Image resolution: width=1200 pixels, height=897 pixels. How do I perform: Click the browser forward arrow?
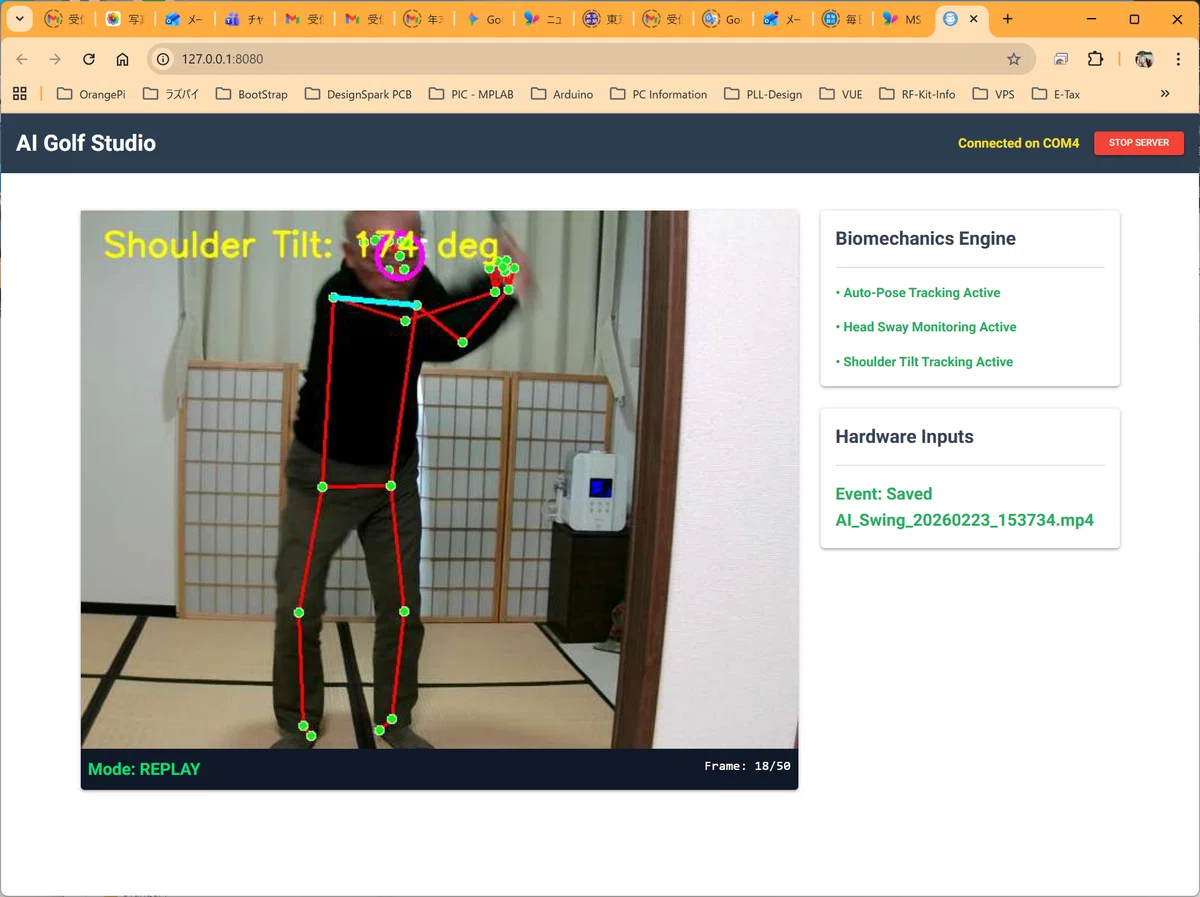(x=55, y=59)
